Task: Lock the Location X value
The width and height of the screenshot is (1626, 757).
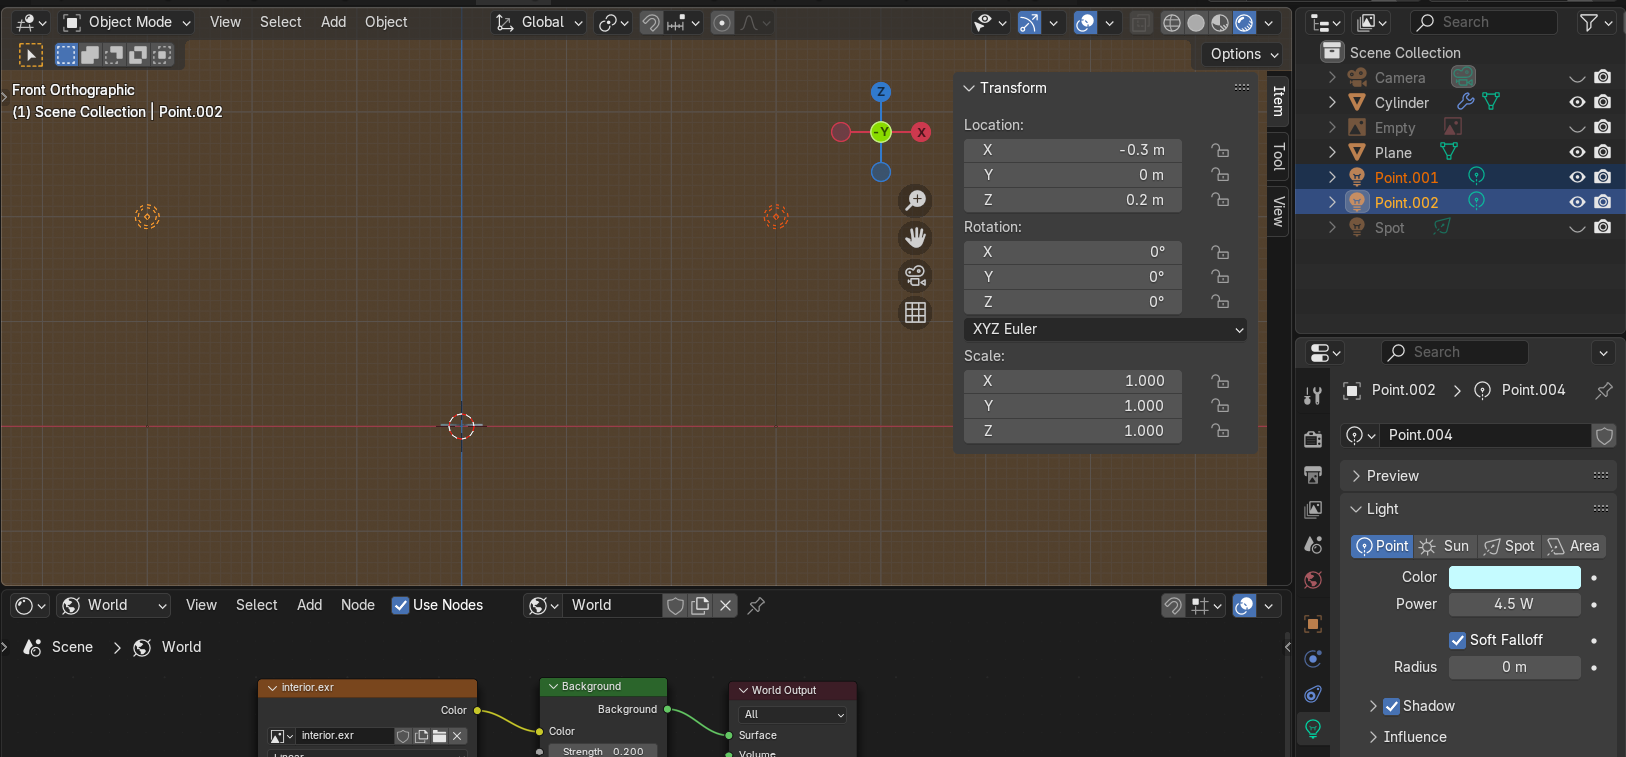Action: 1220,150
